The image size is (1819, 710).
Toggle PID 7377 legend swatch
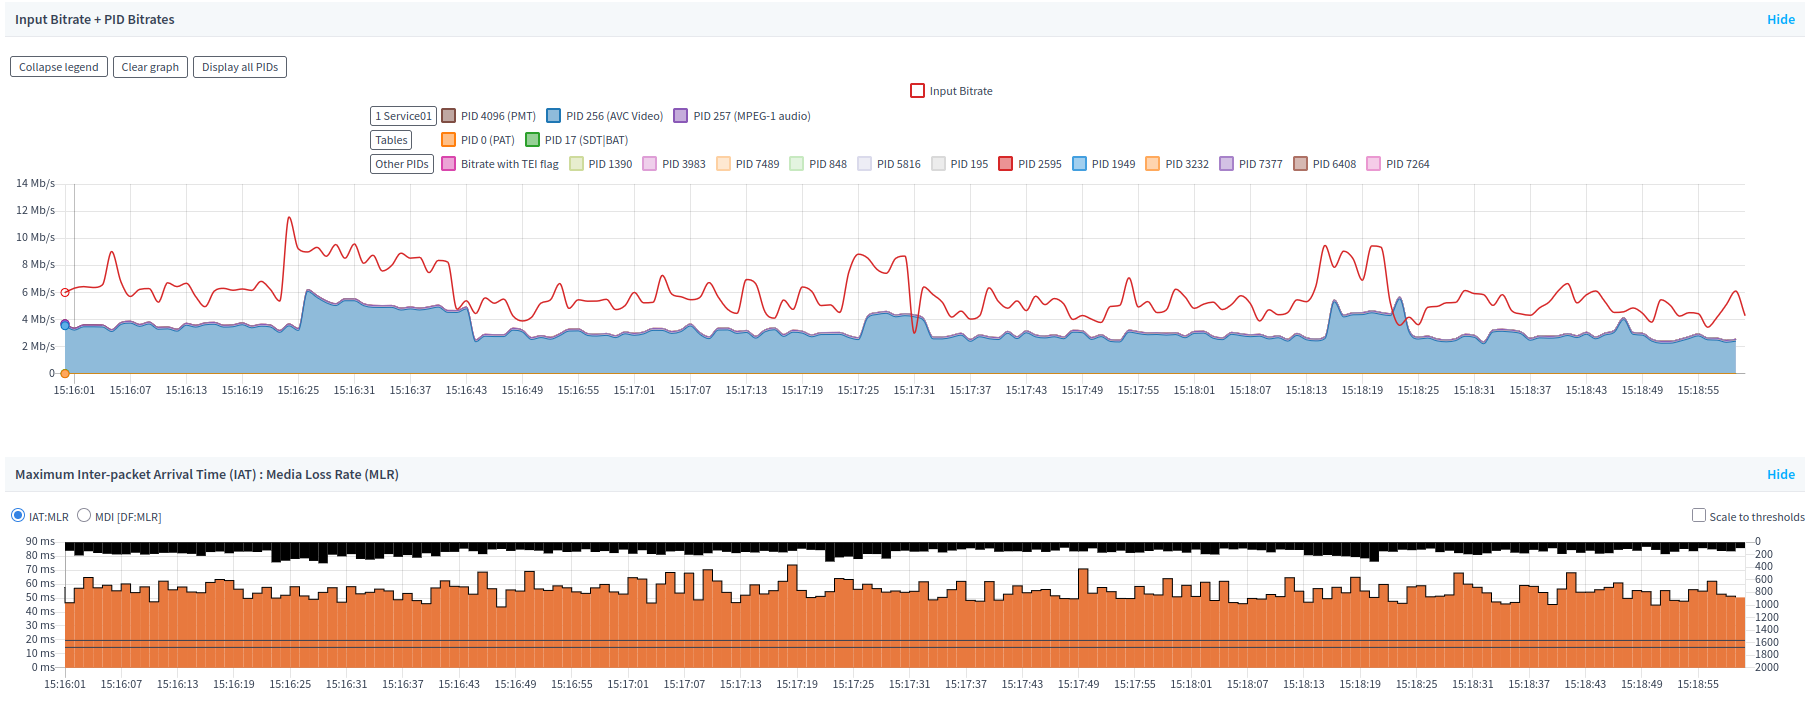(1227, 164)
